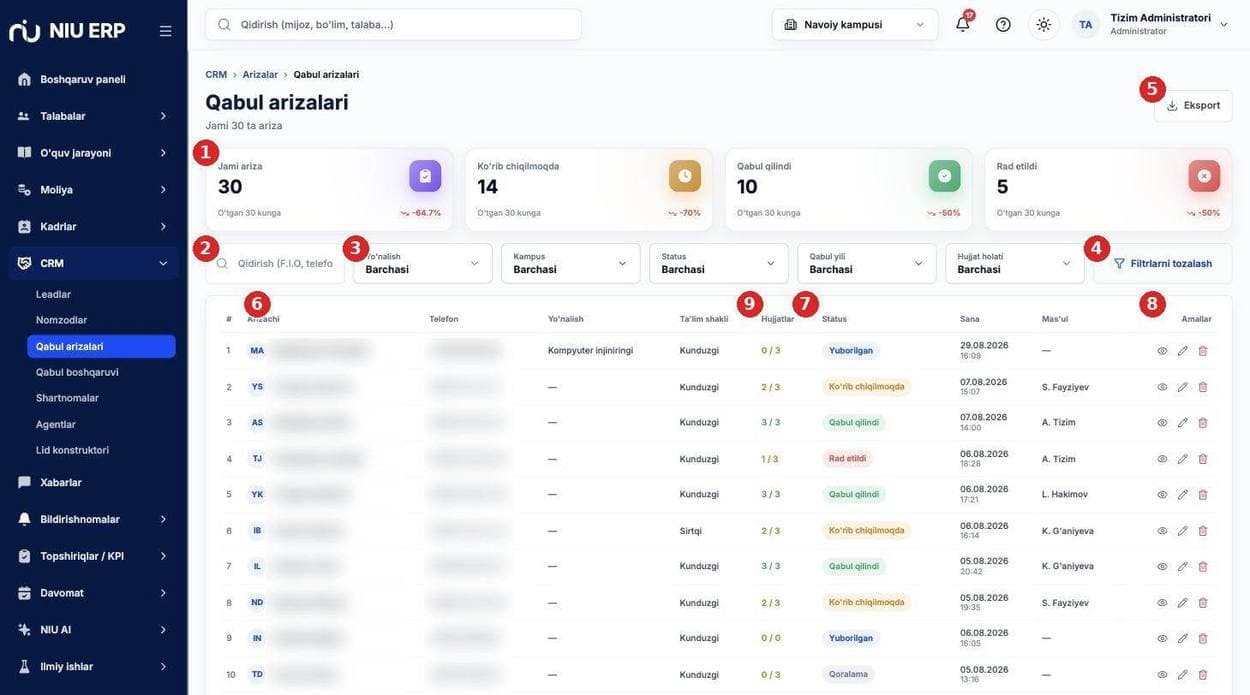The height and width of the screenshot is (695, 1250).
Task: Open the help question mark icon
Action: coord(1003,25)
